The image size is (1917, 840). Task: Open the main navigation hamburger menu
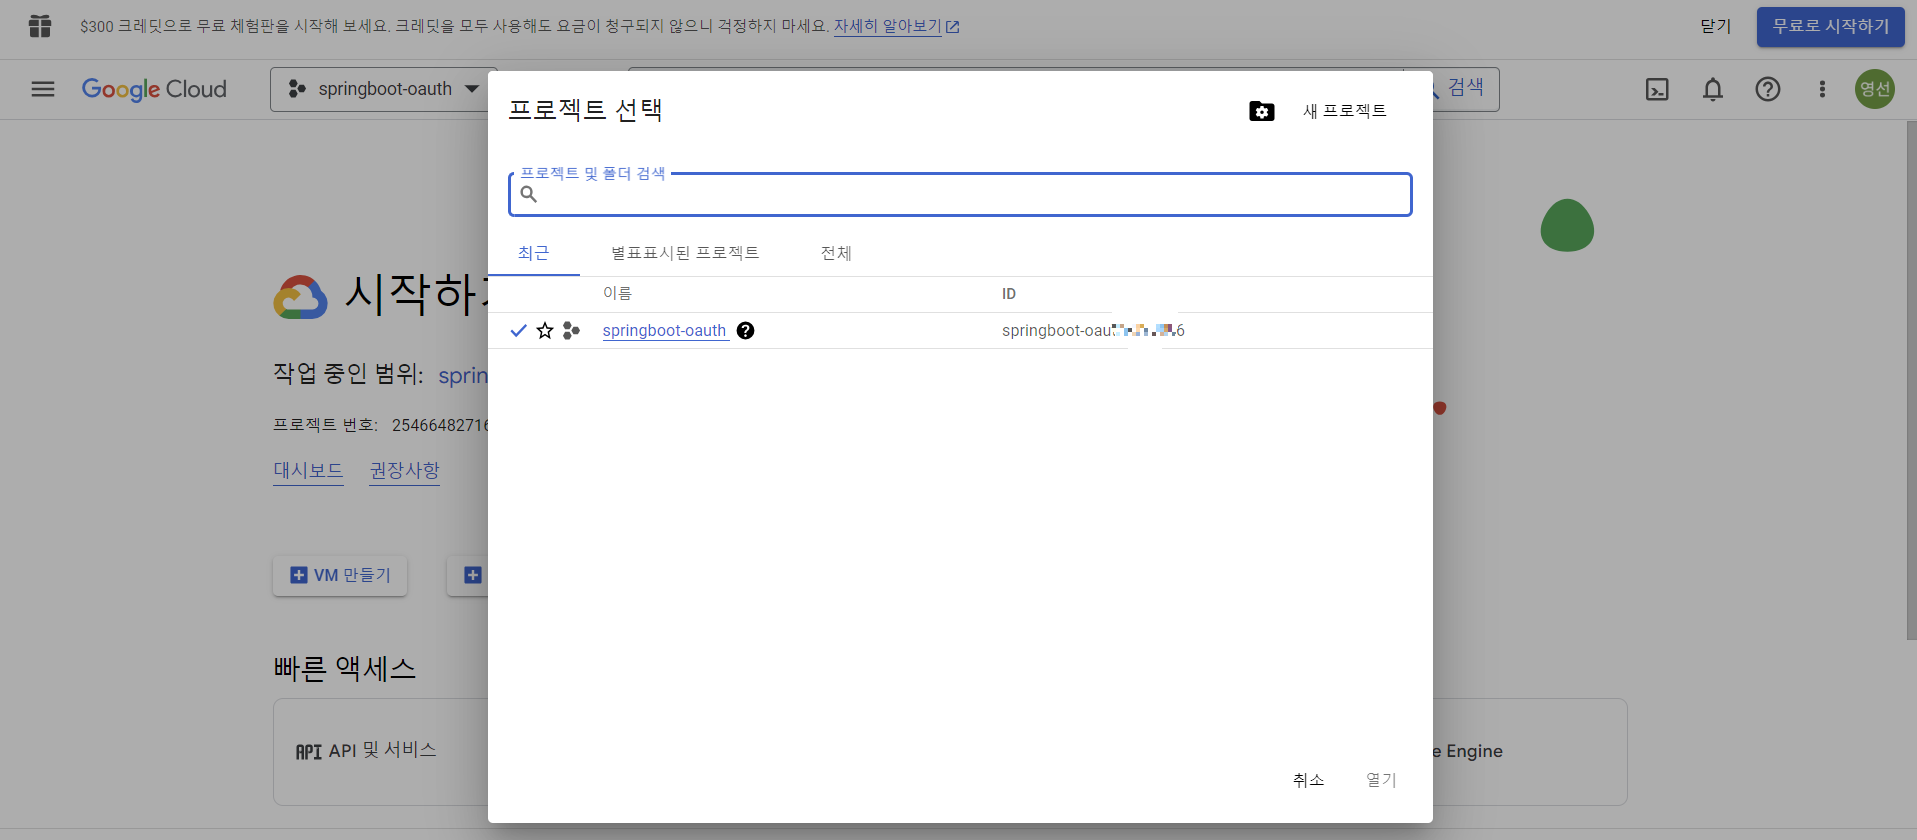(x=43, y=89)
